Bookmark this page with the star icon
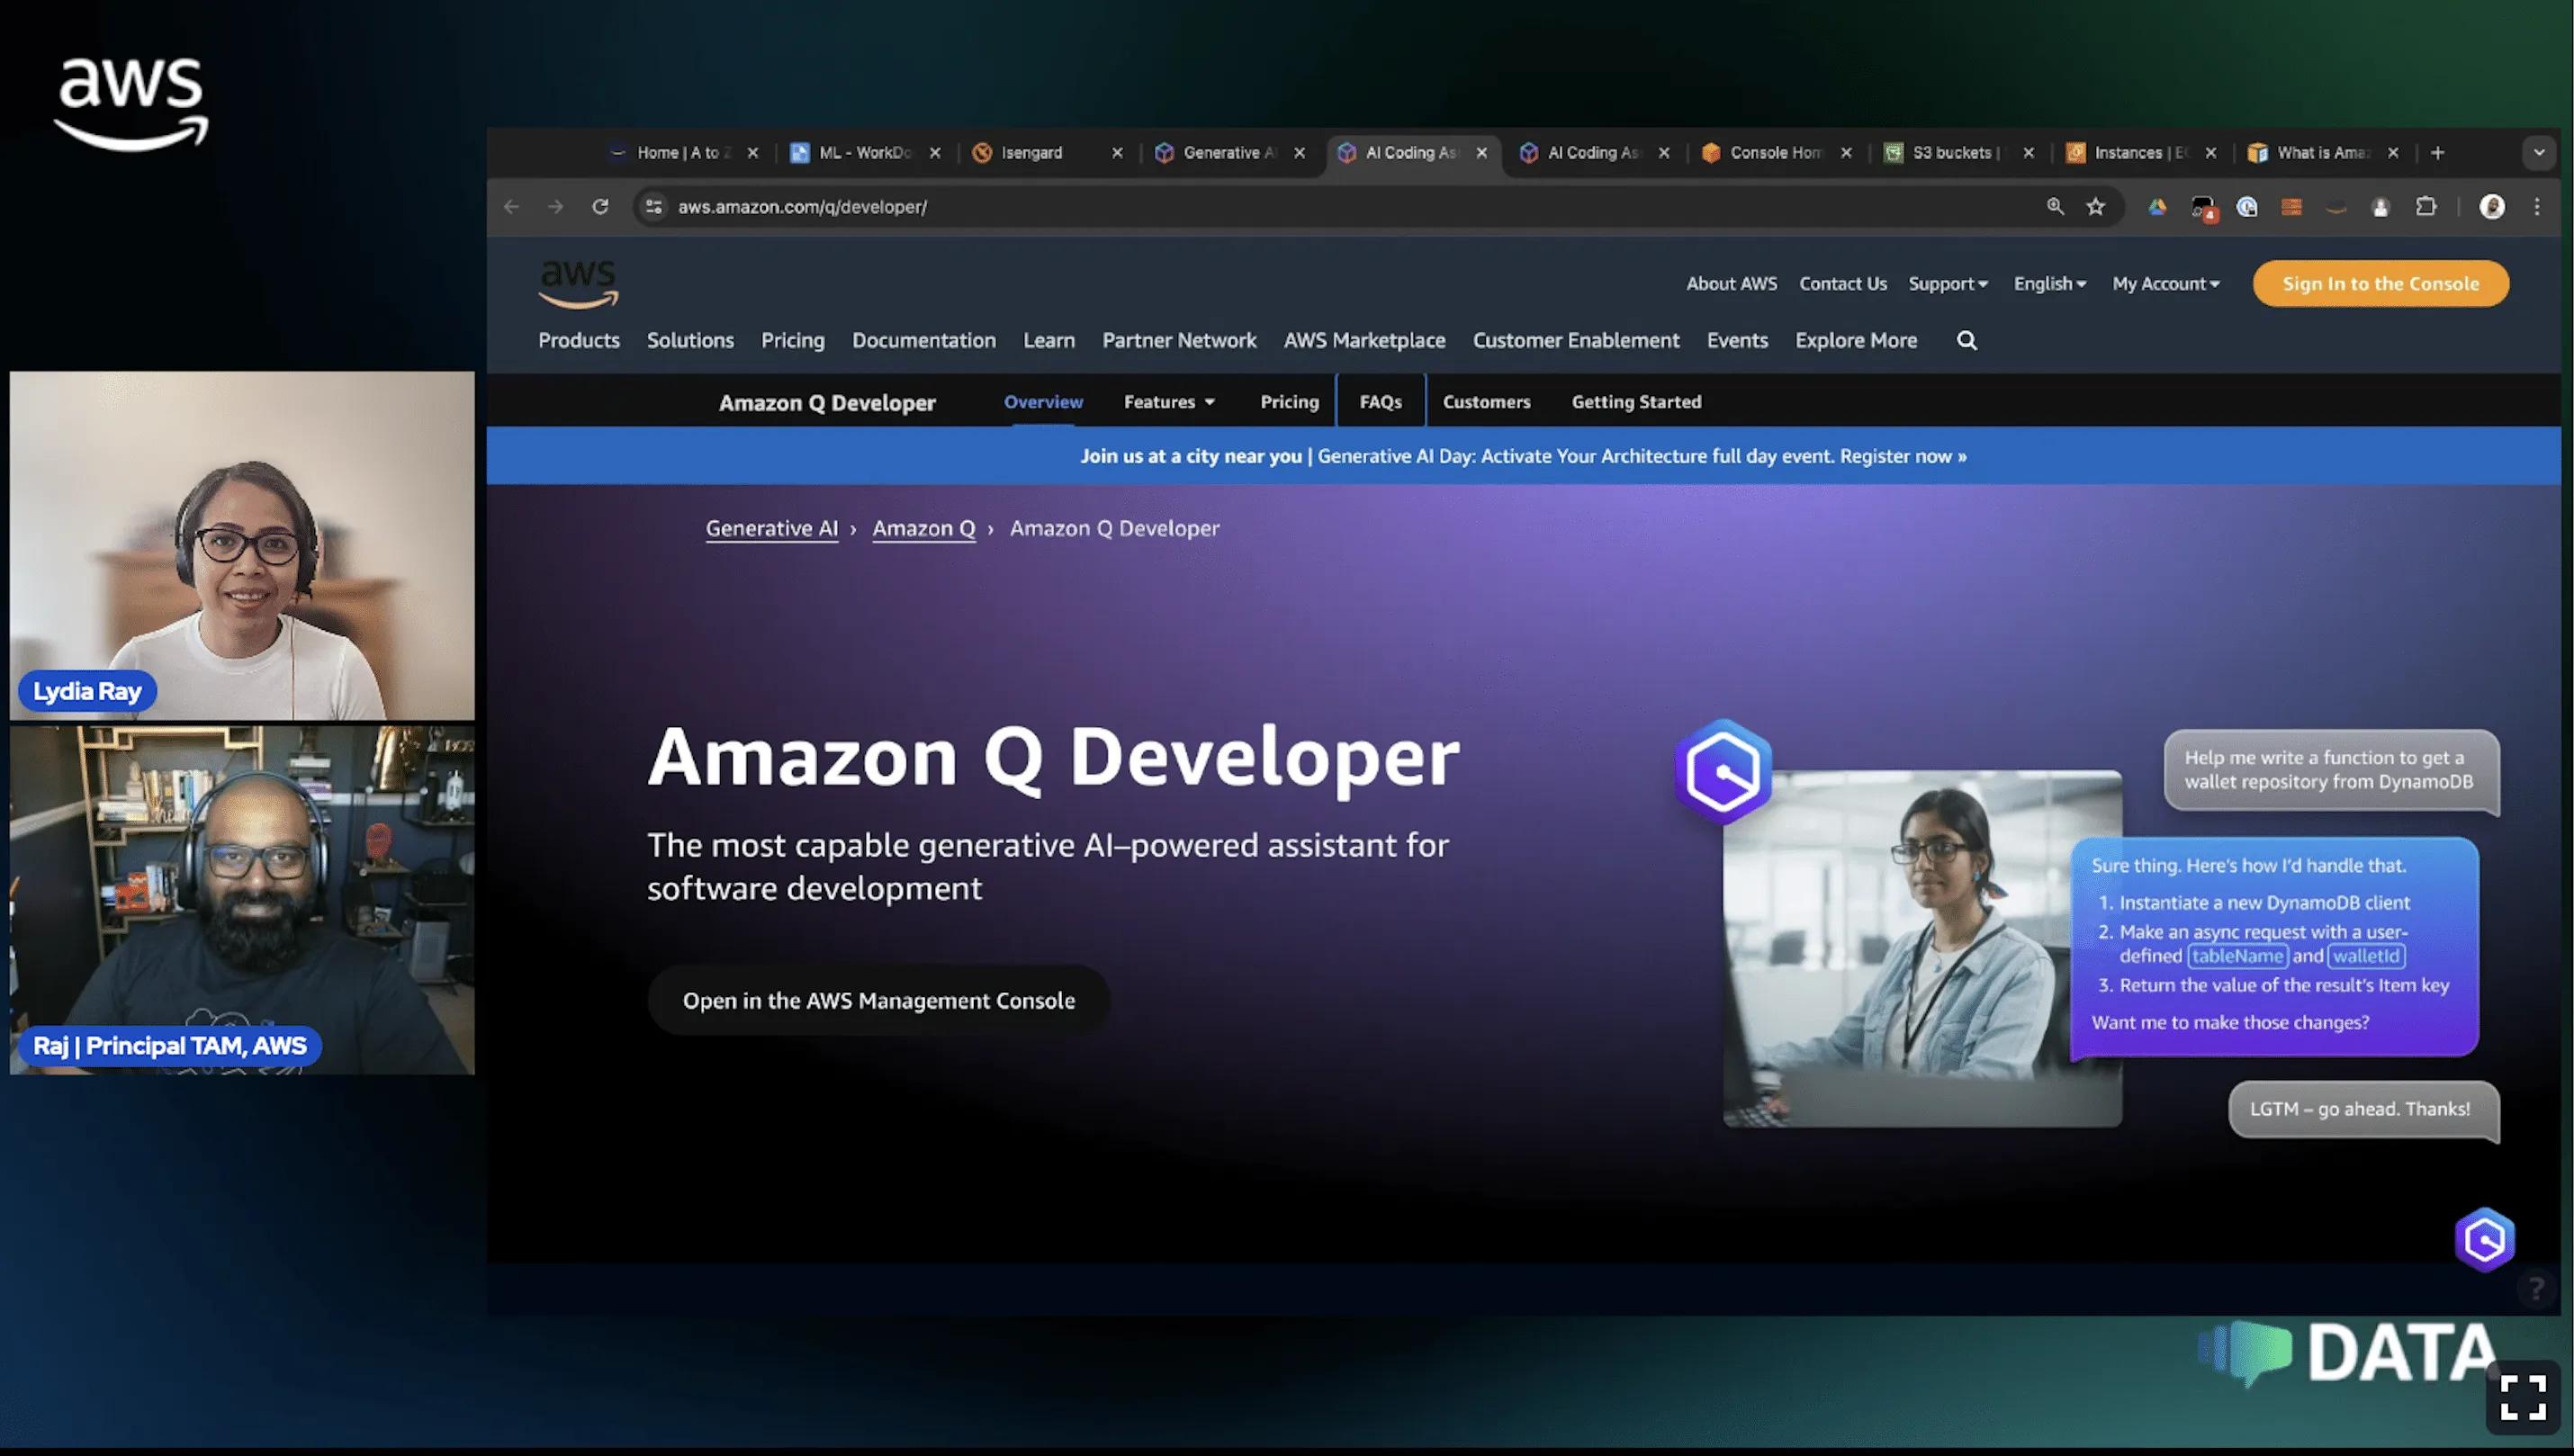Viewport: 2574px width, 1456px height. pyautogui.click(x=2096, y=207)
